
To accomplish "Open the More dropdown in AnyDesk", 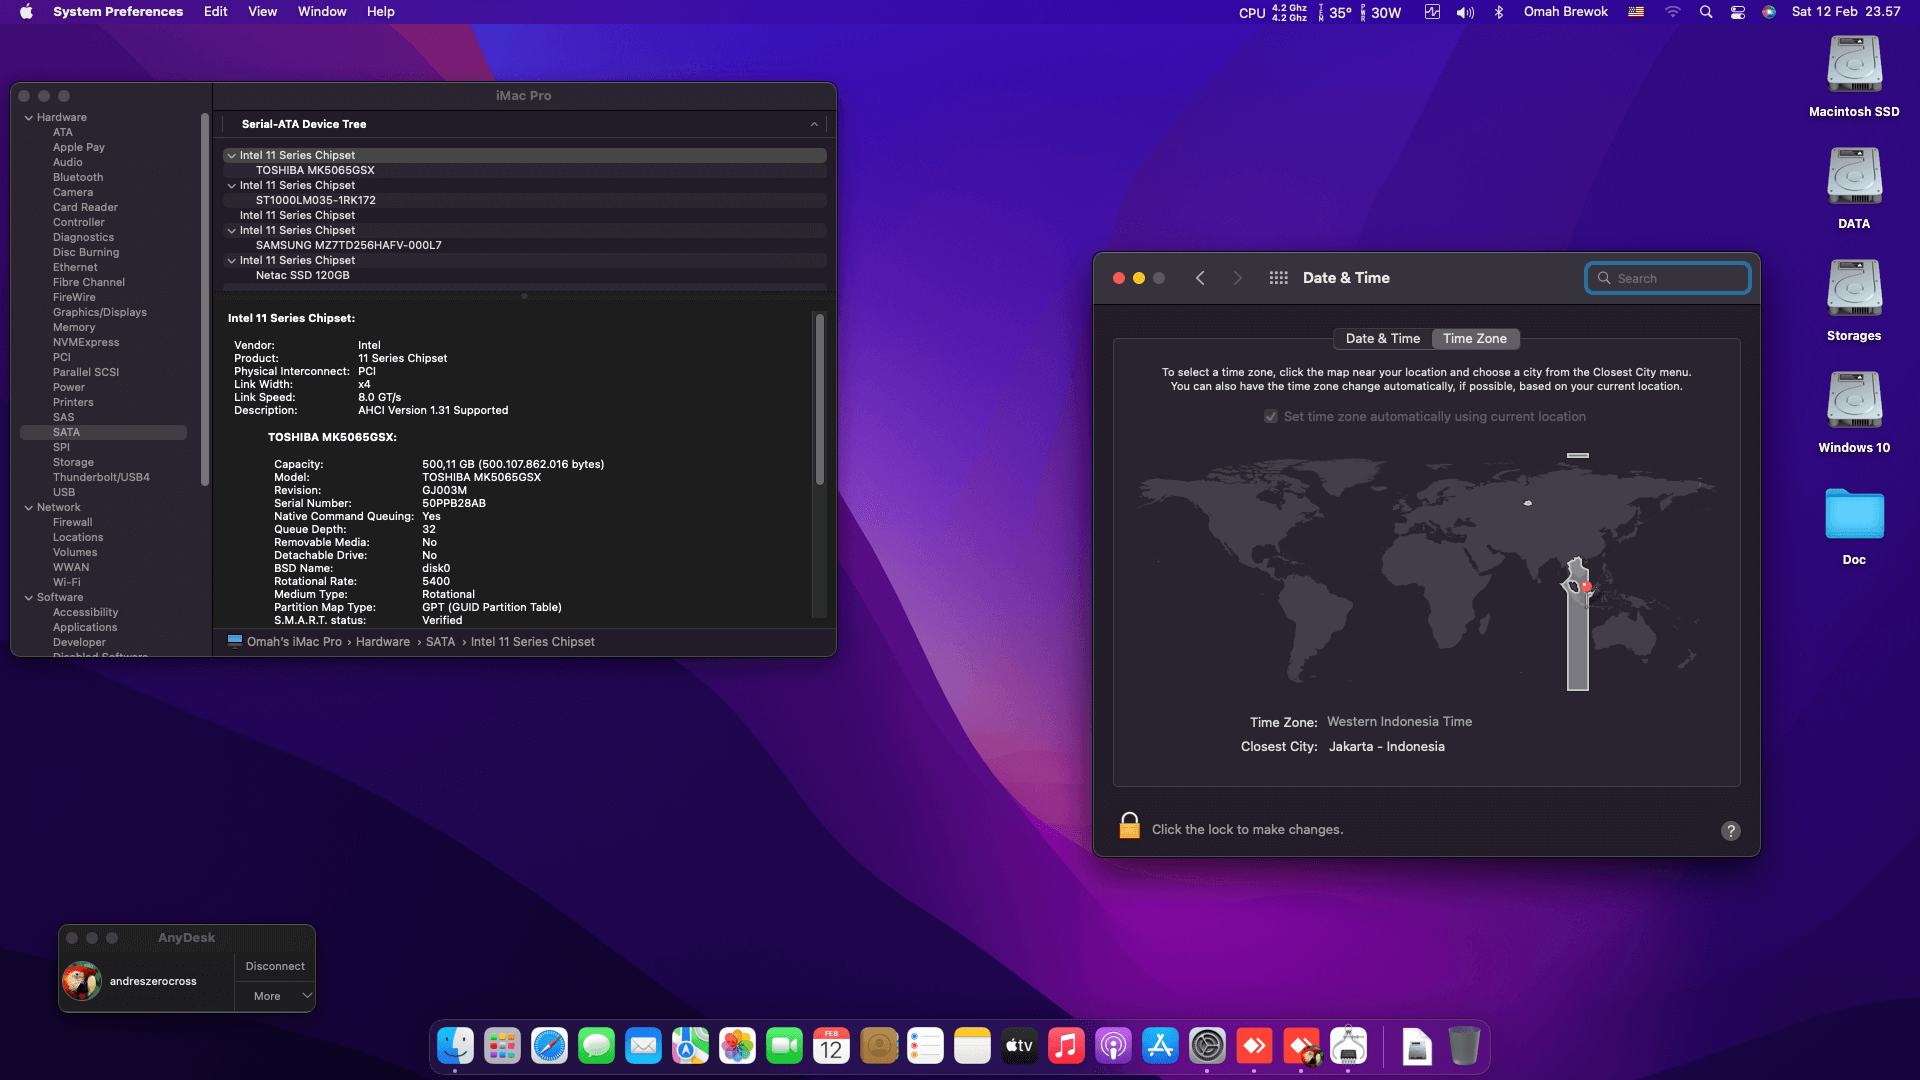I will (x=275, y=996).
